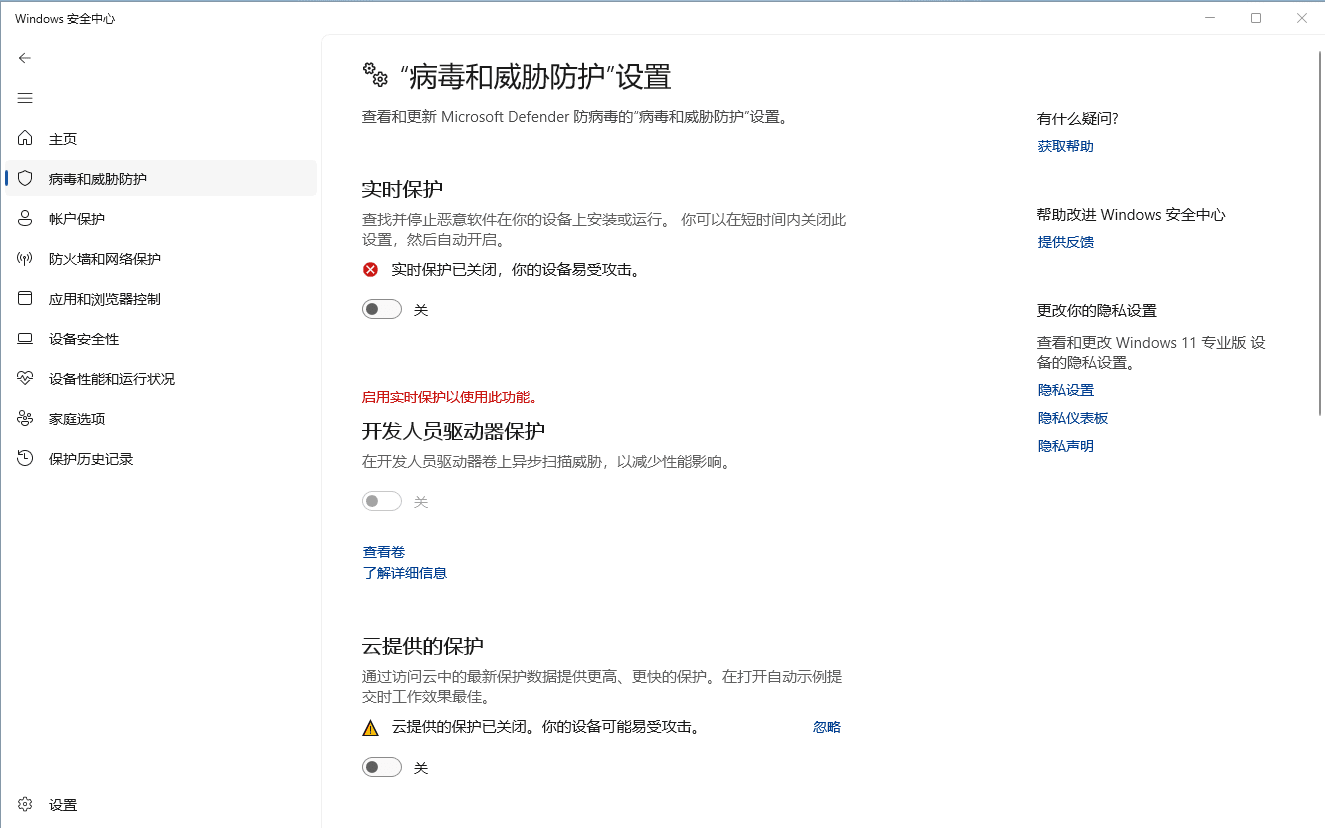
Task: Open 设备安全性 section
Action: click(161, 339)
